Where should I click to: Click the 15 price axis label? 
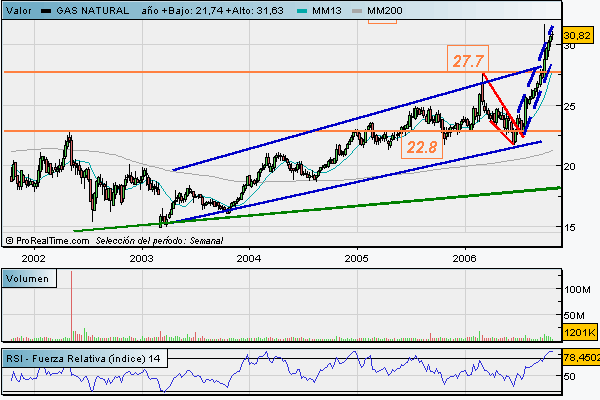[569, 227]
